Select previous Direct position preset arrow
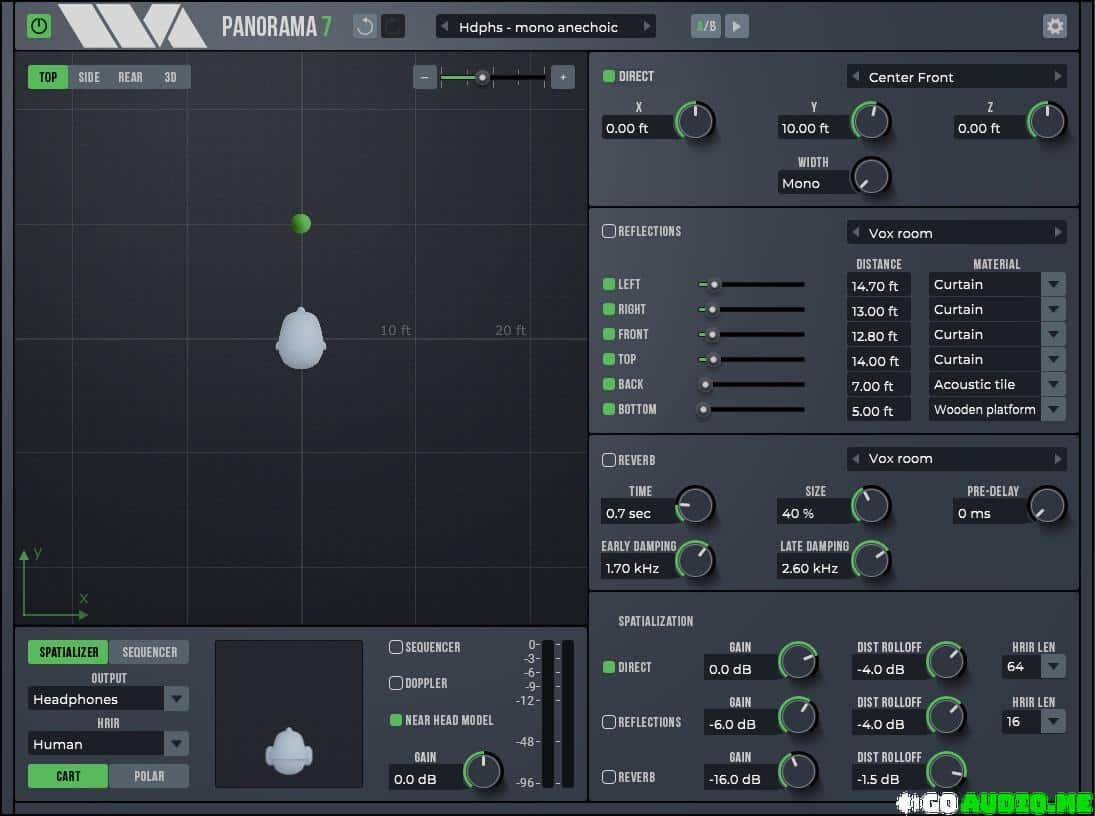This screenshot has width=1095, height=816. pyautogui.click(x=855, y=76)
